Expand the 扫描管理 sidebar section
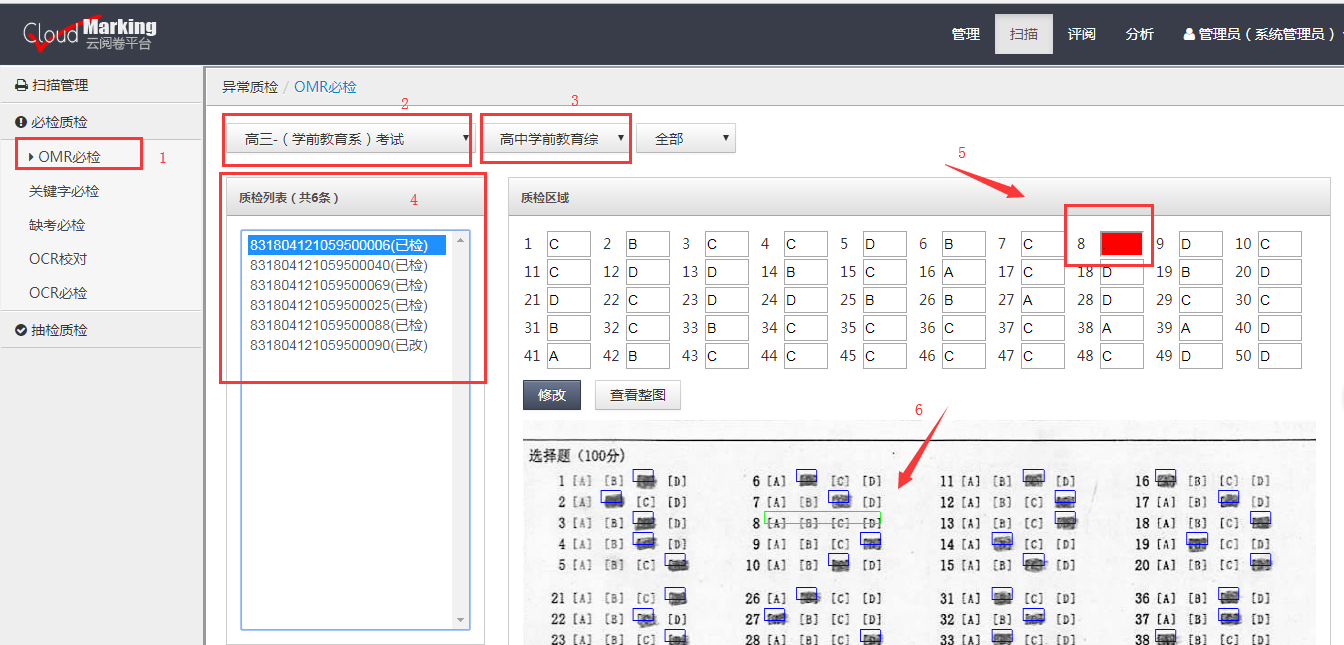Screen dimensions: 1344x645 [x=101, y=86]
